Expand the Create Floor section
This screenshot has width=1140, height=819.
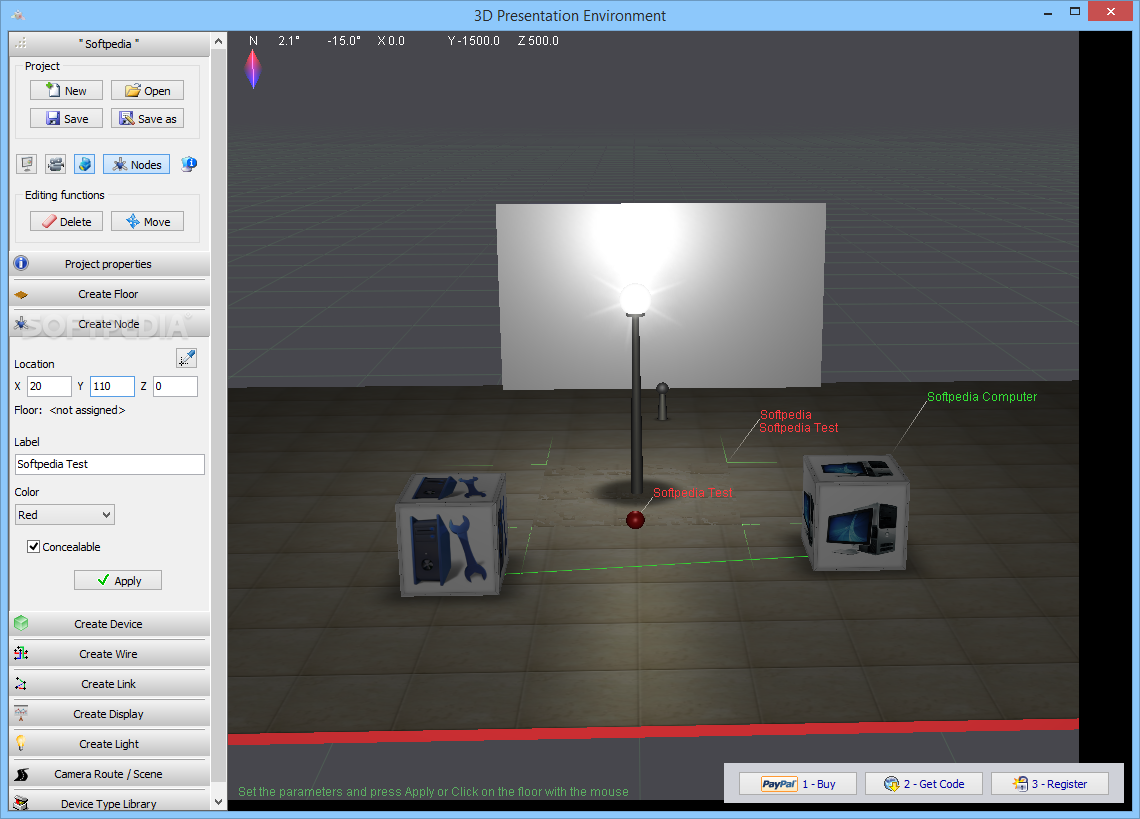[x=109, y=294]
